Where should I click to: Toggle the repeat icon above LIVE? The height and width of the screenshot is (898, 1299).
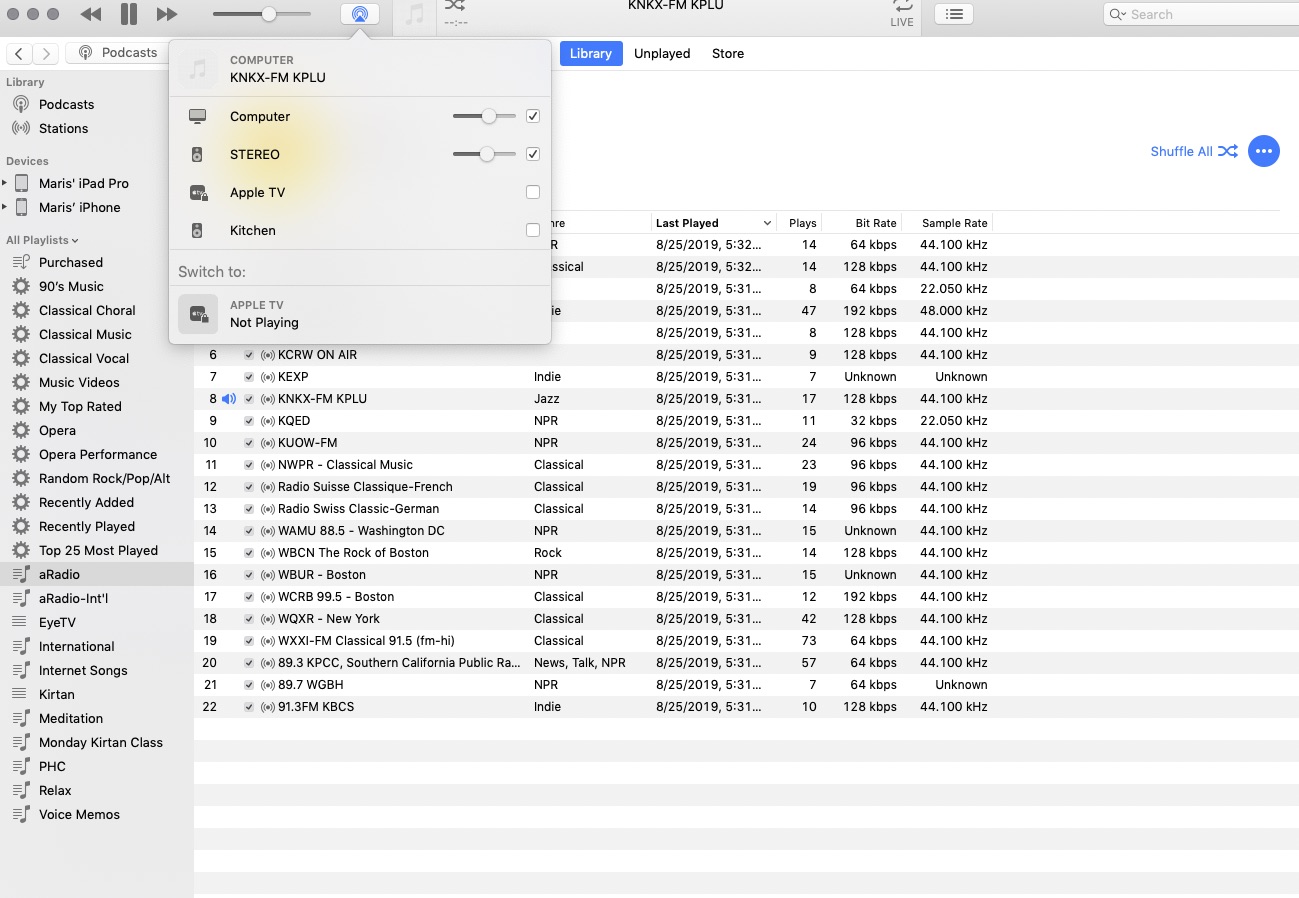pos(902,6)
